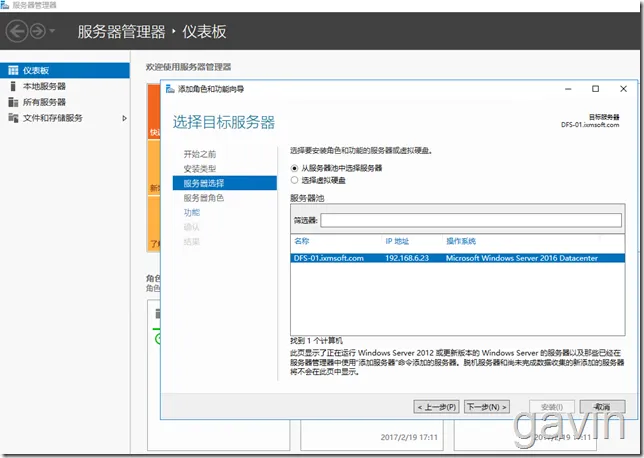Minimize the 添加角色和功能向导 window

click(568, 89)
